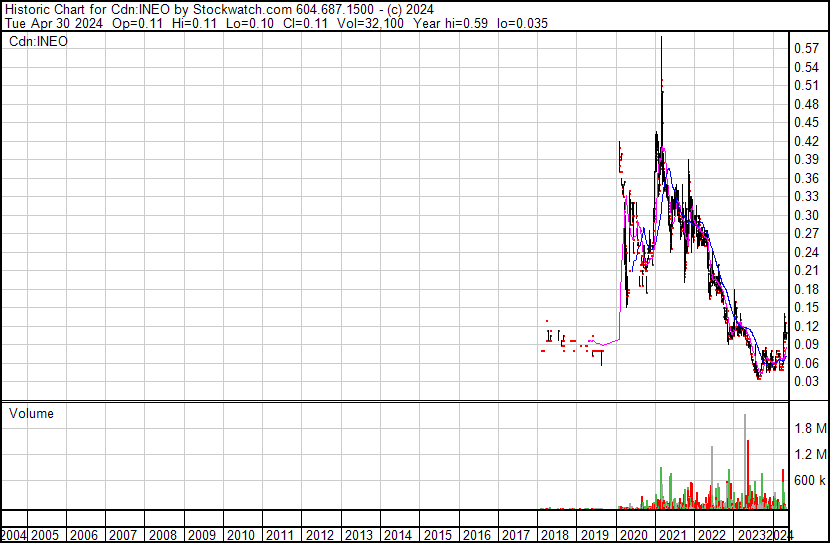Click the 0.48 price axis label
The image size is (830, 543).
point(807,104)
